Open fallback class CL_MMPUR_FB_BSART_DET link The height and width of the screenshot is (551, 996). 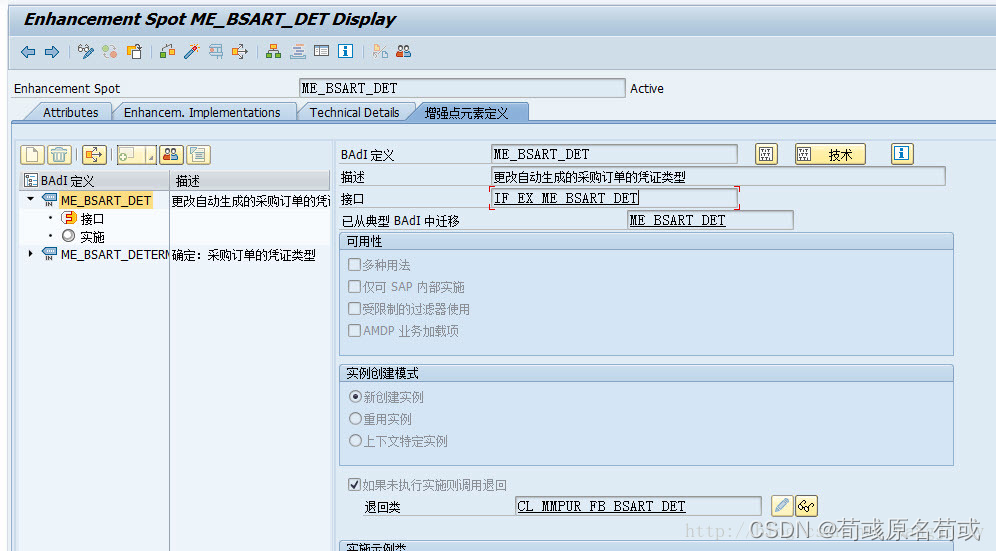tap(601, 506)
